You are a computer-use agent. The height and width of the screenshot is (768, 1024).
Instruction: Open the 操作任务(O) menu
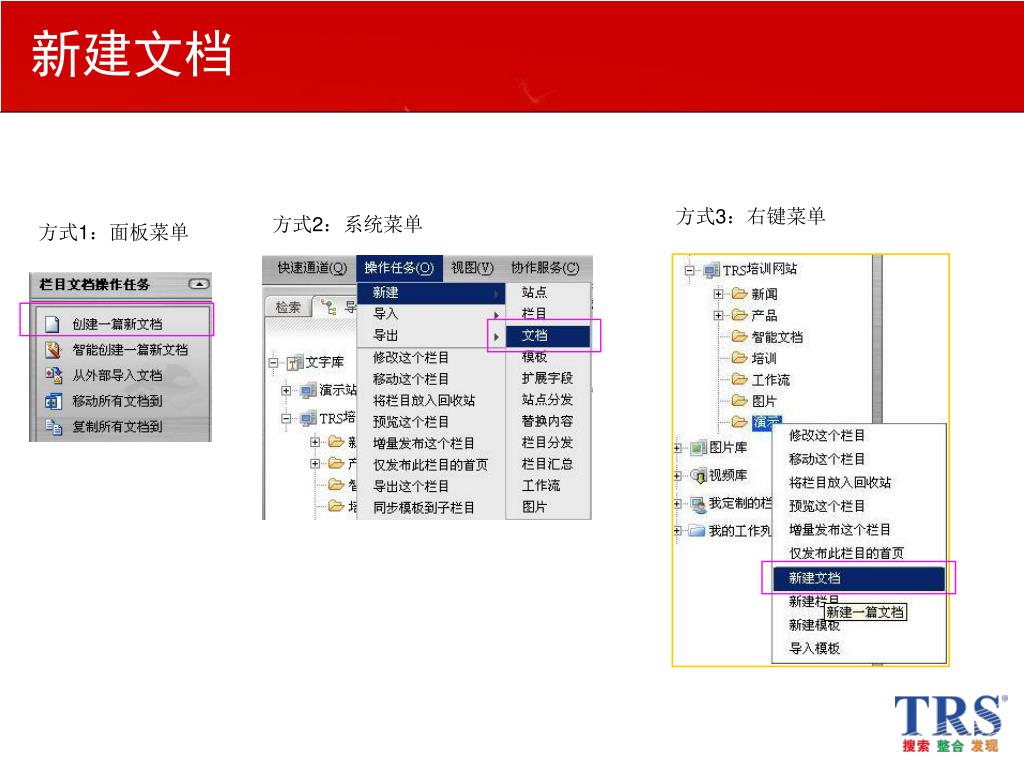point(399,268)
